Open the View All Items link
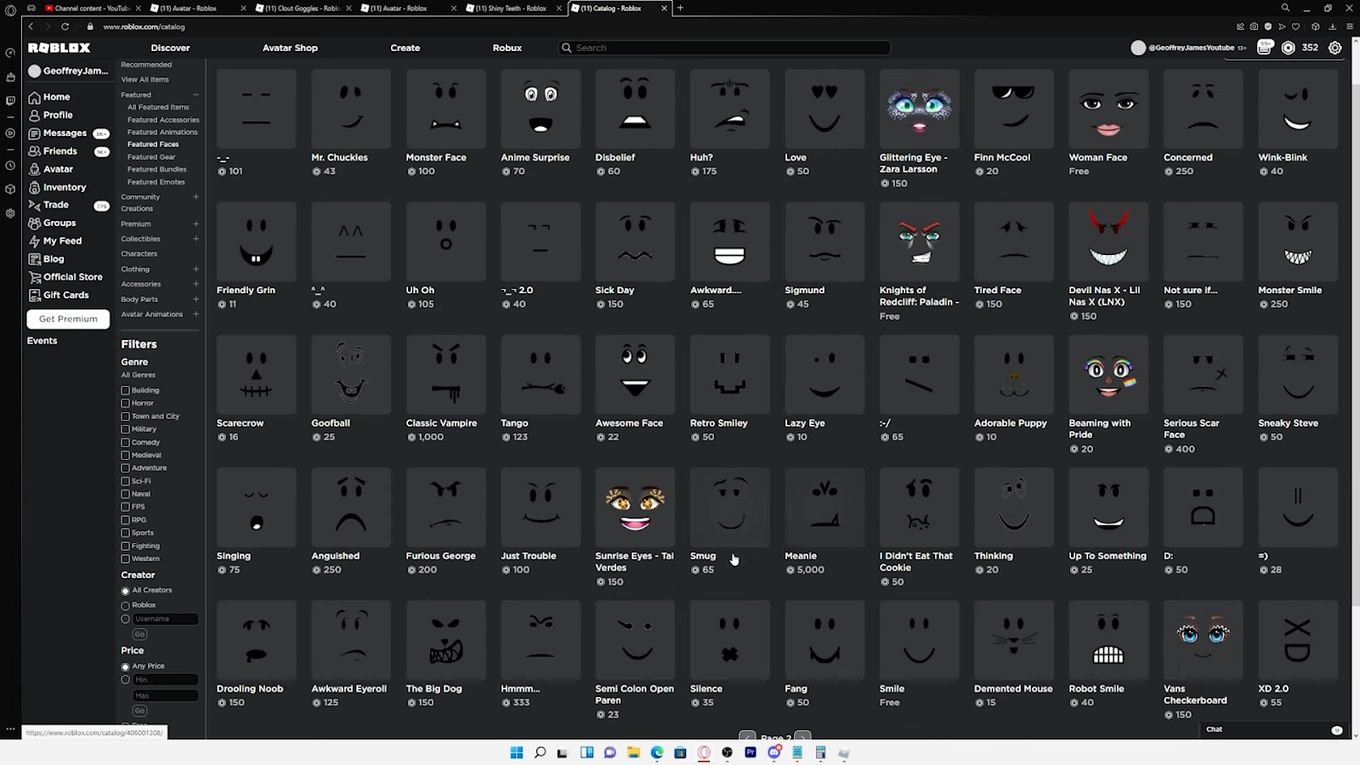The height and width of the screenshot is (765, 1360). 145,79
